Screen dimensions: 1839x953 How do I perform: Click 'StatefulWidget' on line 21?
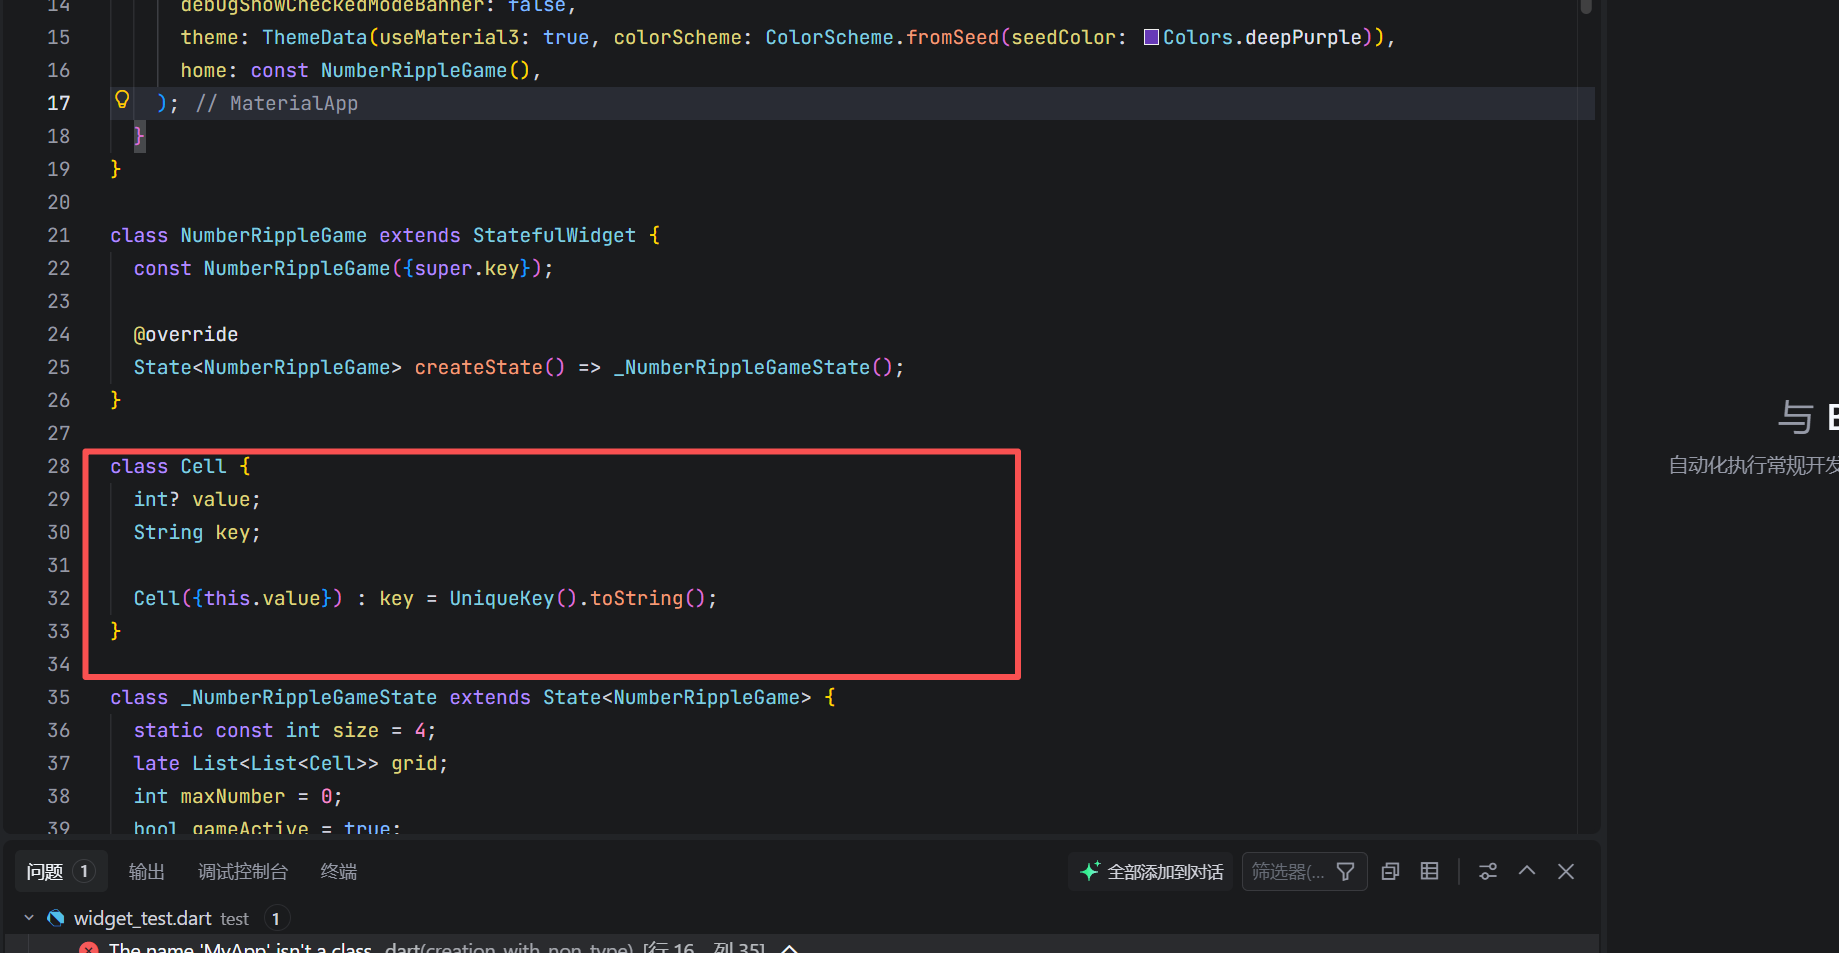(554, 235)
